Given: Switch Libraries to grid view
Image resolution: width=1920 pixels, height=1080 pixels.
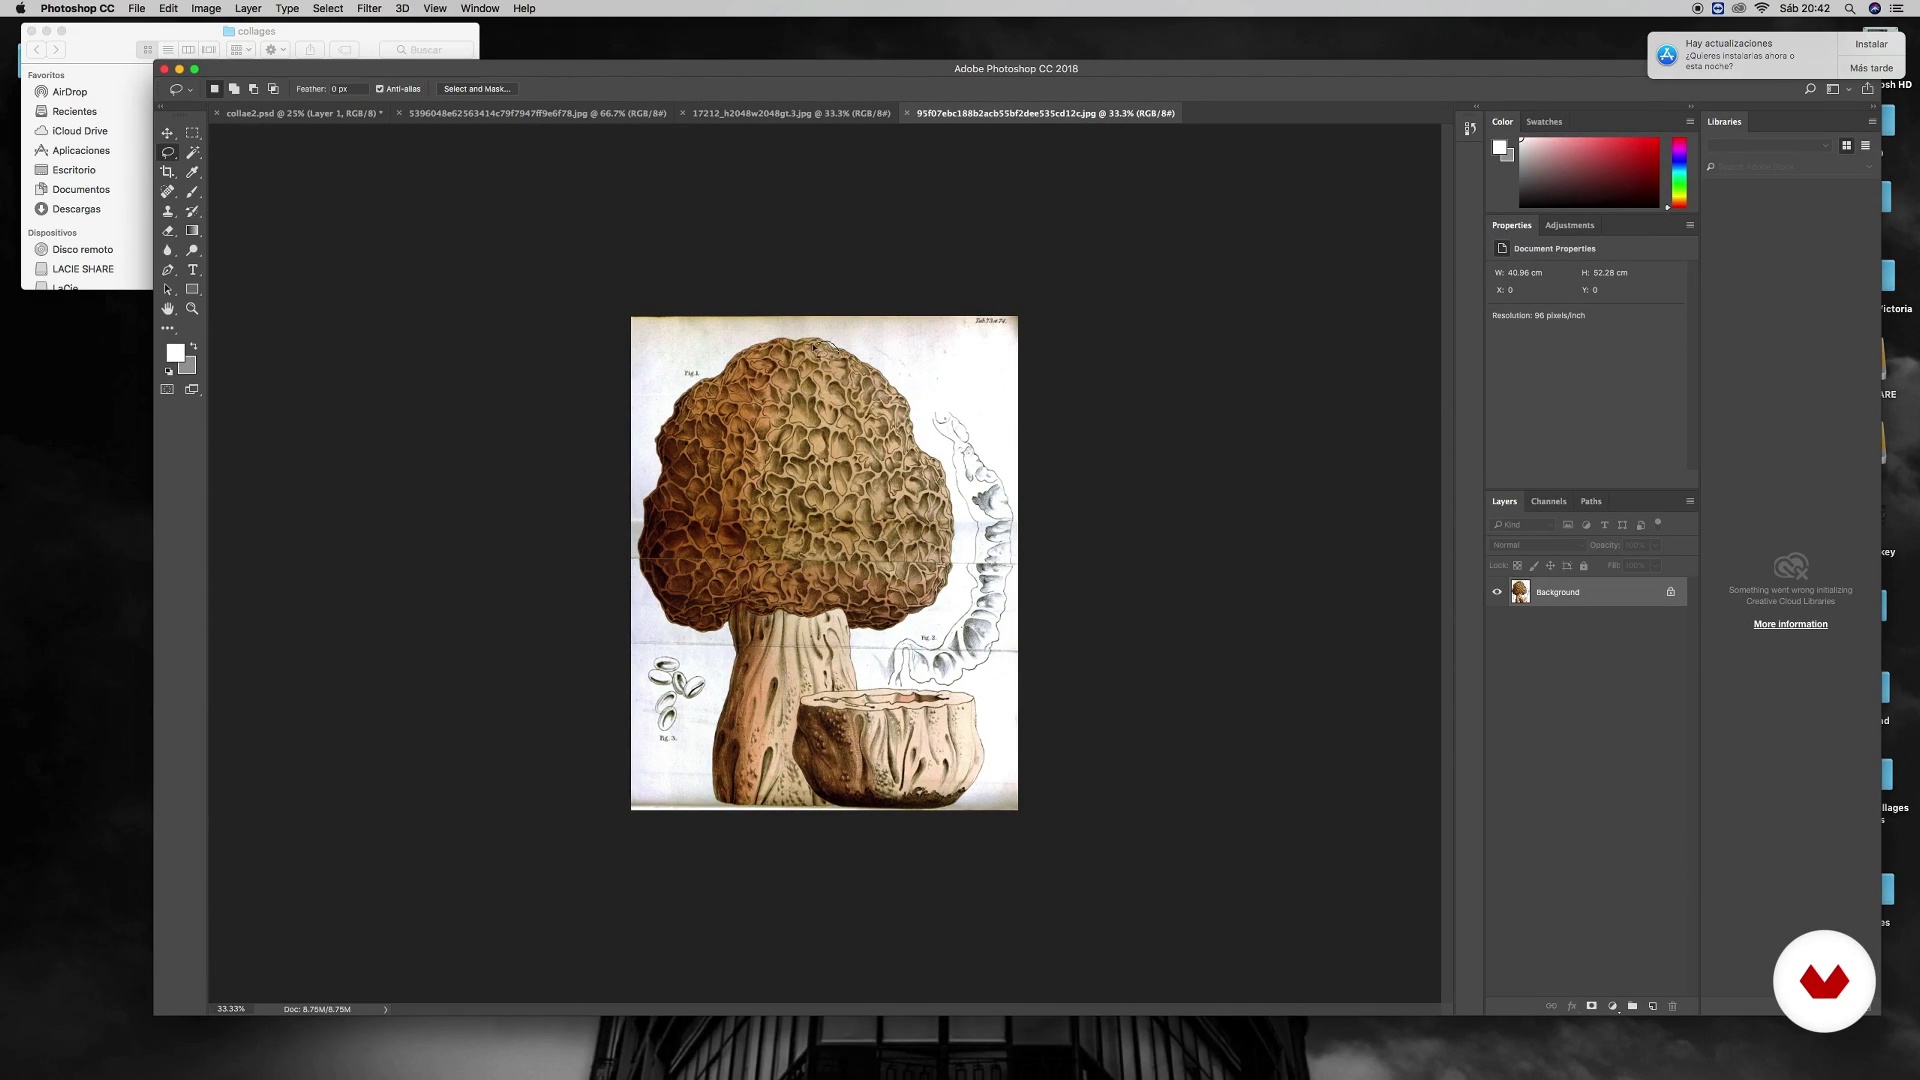Looking at the screenshot, I should point(1846,146).
